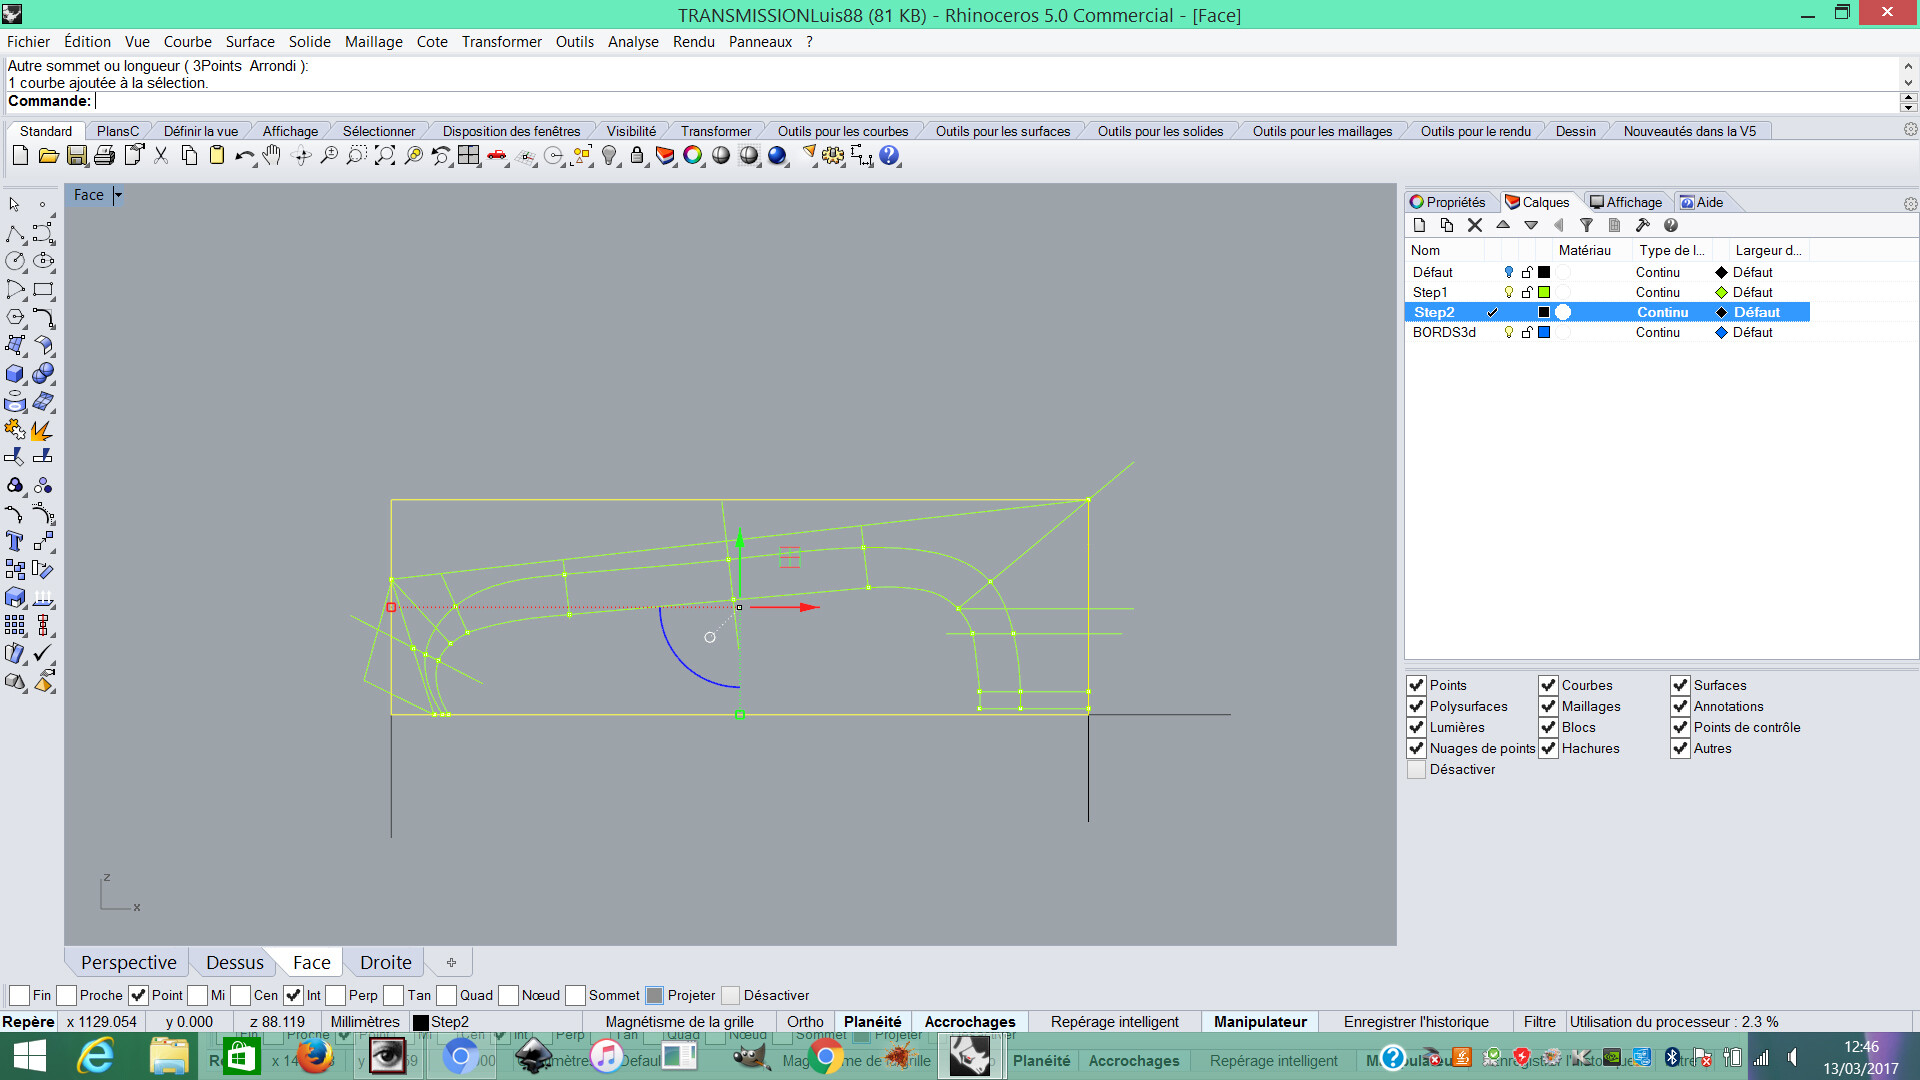Click the funnel filter icon in Calques panel
Screen dimensions: 1920x1080
[1586, 226]
